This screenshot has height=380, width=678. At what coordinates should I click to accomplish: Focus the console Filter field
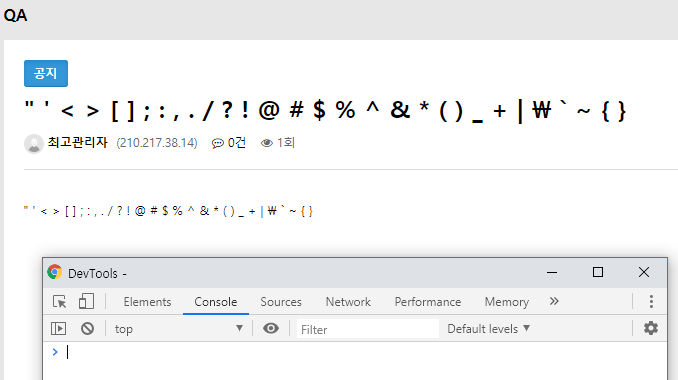[368, 329]
